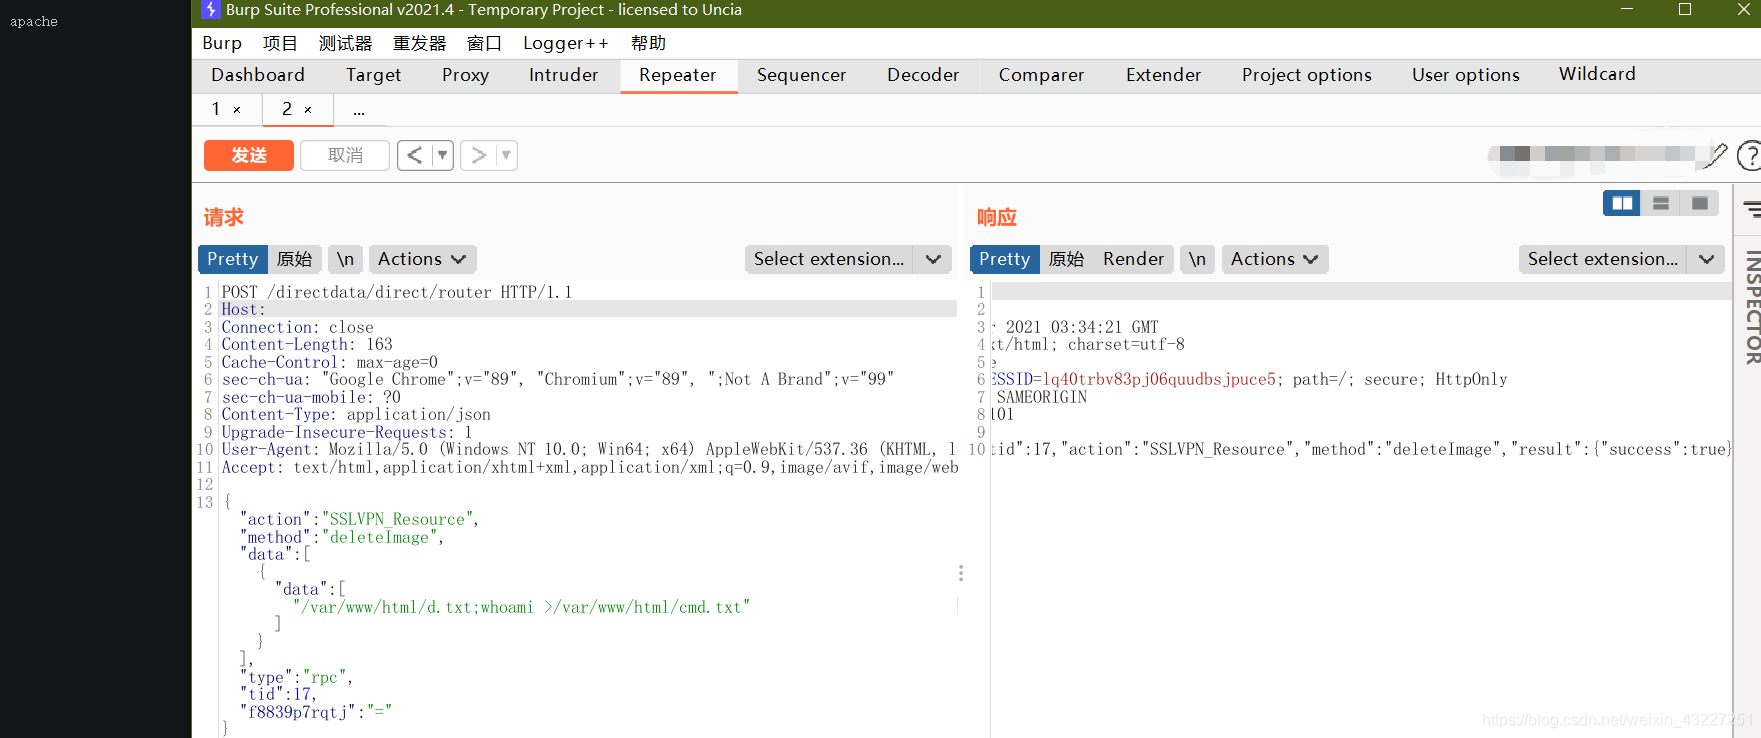
Task: Open response Select extension combo box
Action: point(1602,259)
